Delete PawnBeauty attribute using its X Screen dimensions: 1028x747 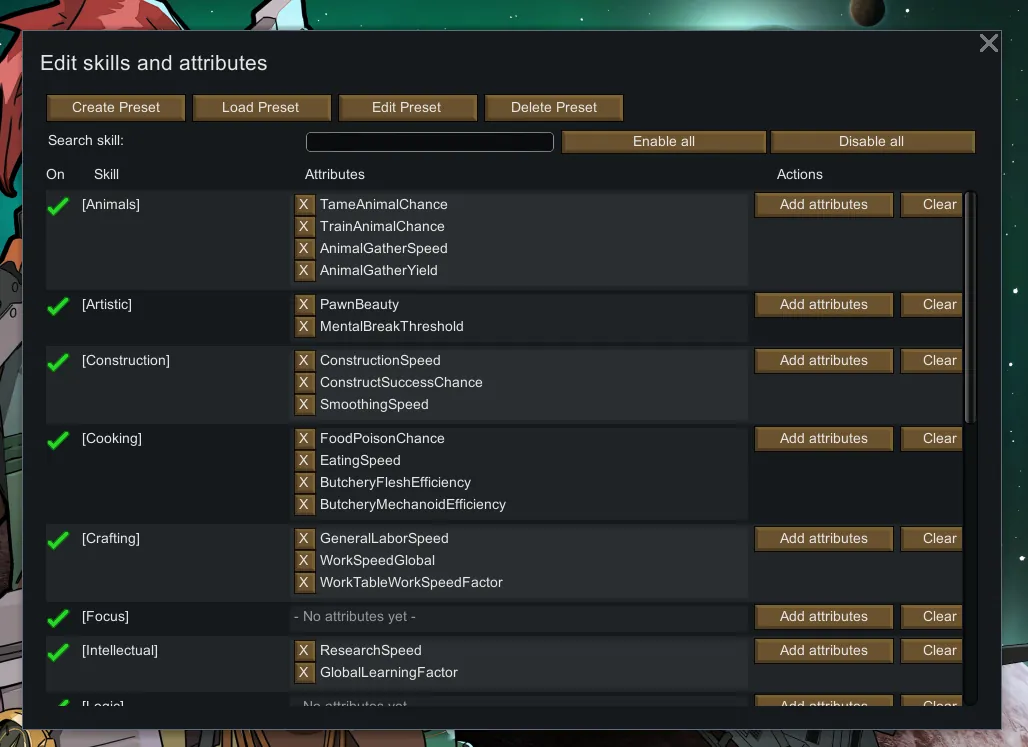pos(305,304)
